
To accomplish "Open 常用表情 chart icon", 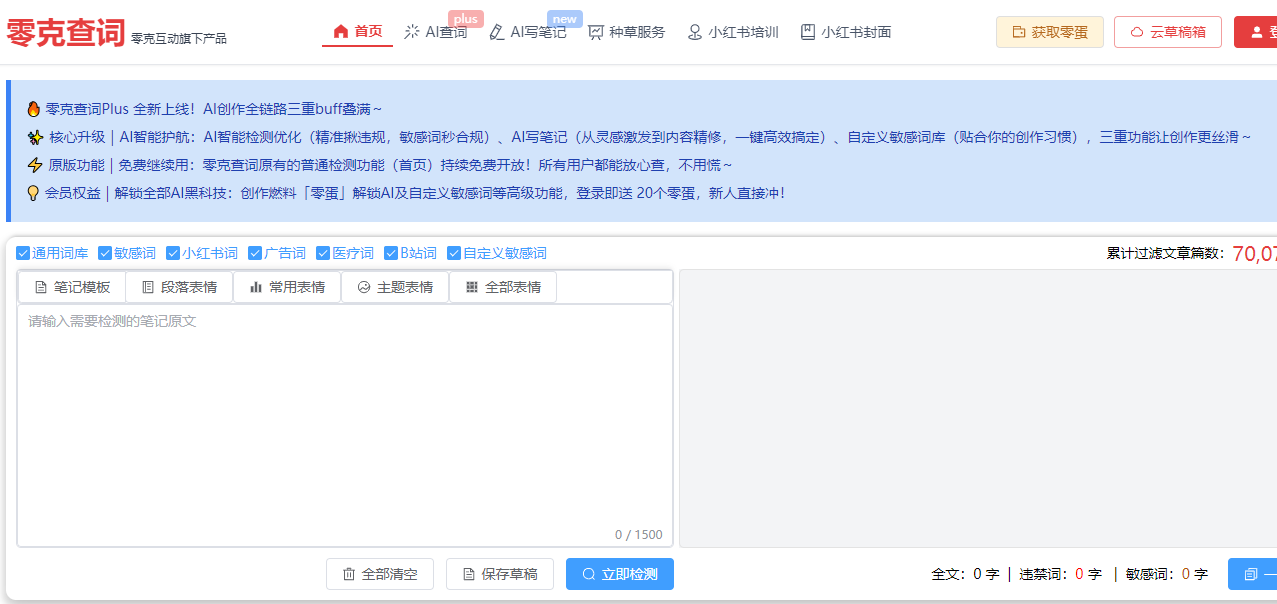I will click(254, 287).
